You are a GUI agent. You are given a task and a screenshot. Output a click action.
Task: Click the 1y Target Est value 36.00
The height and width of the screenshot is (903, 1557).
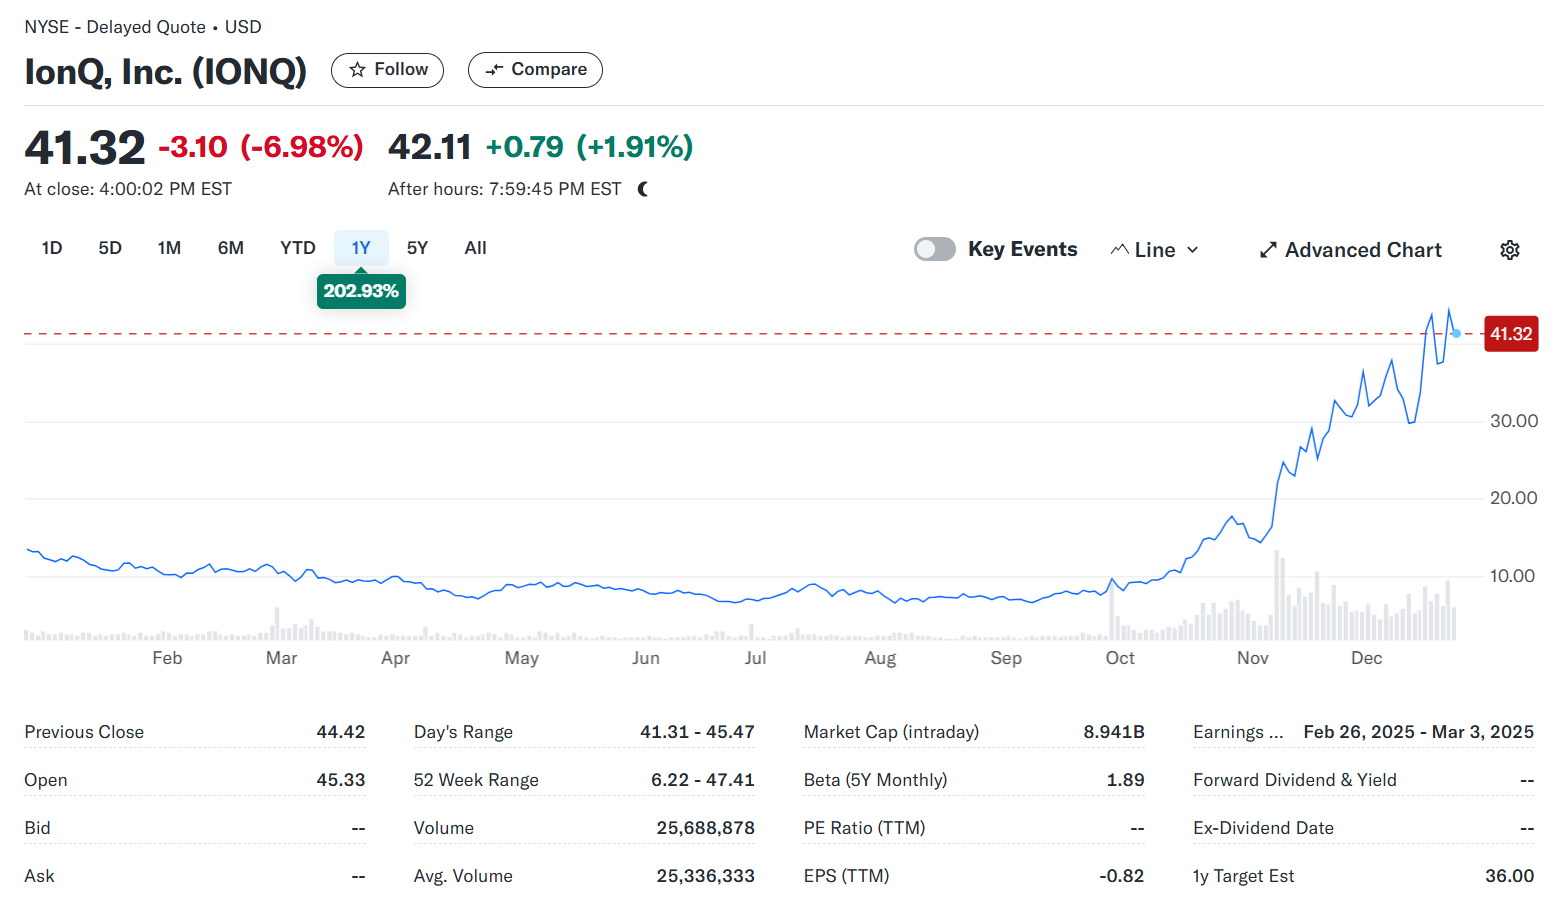click(1509, 876)
